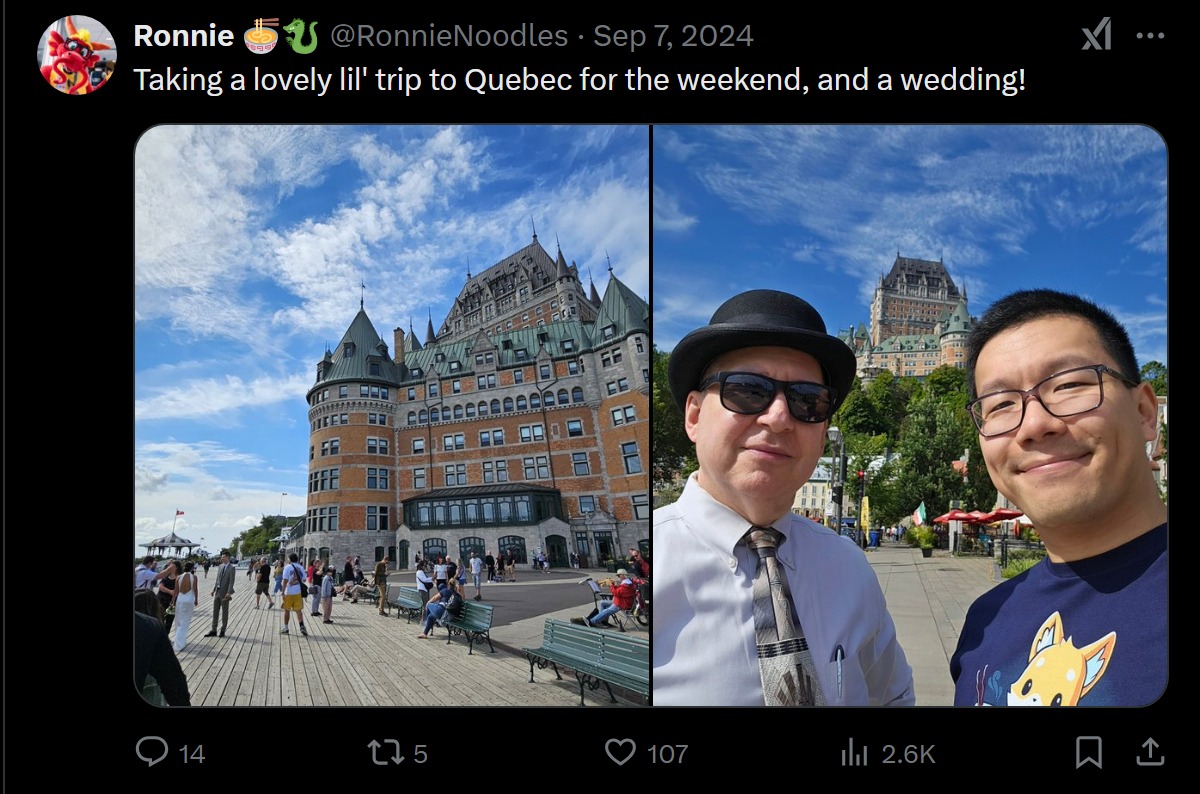Open Ronnie's dragon profile avatar
1200x794 pixels.
coord(77,55)
